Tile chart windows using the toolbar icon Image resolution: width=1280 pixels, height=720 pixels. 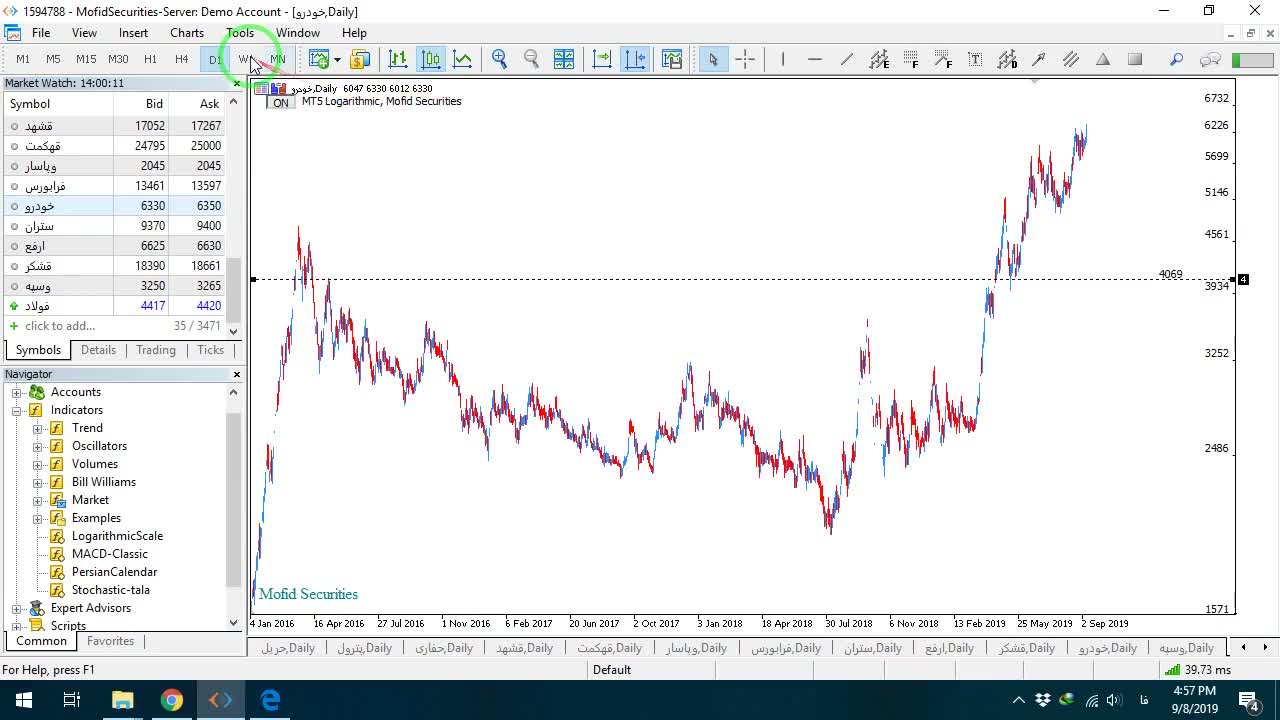pos(564,59)
